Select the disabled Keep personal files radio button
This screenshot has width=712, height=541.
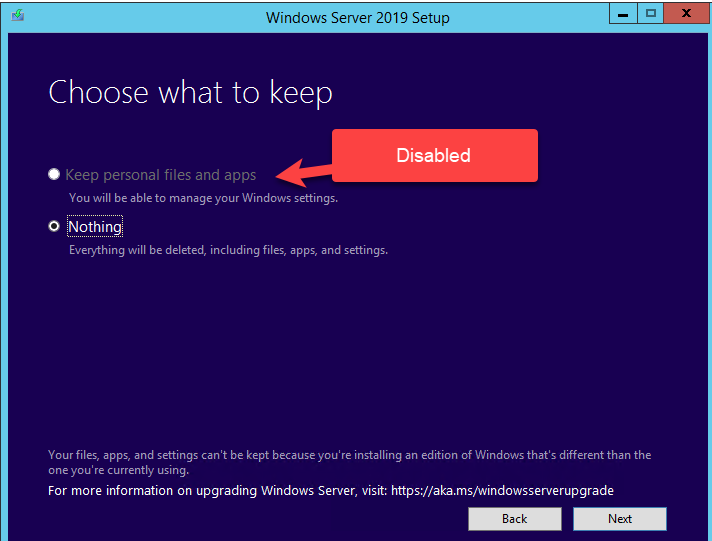[54, 175]
